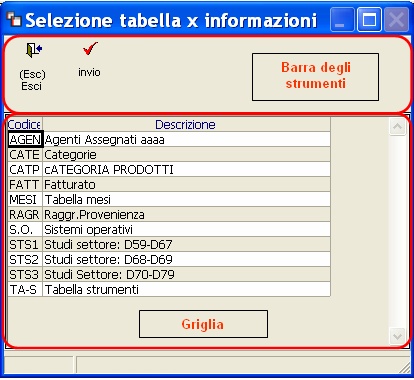Select the Categorie row
Screen dimensions: 414x380
[x=169, y=155]
